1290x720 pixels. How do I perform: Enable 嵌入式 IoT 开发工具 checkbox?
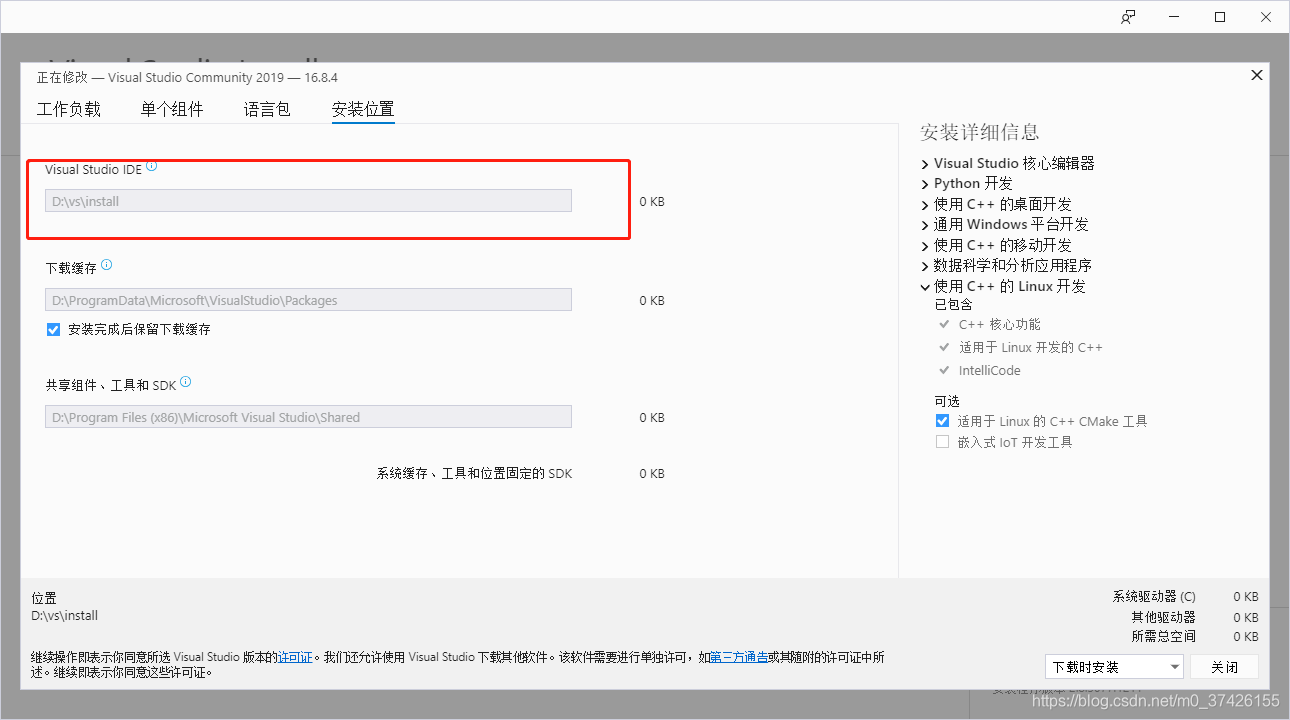pyautogui.click(x=942, y=442)
